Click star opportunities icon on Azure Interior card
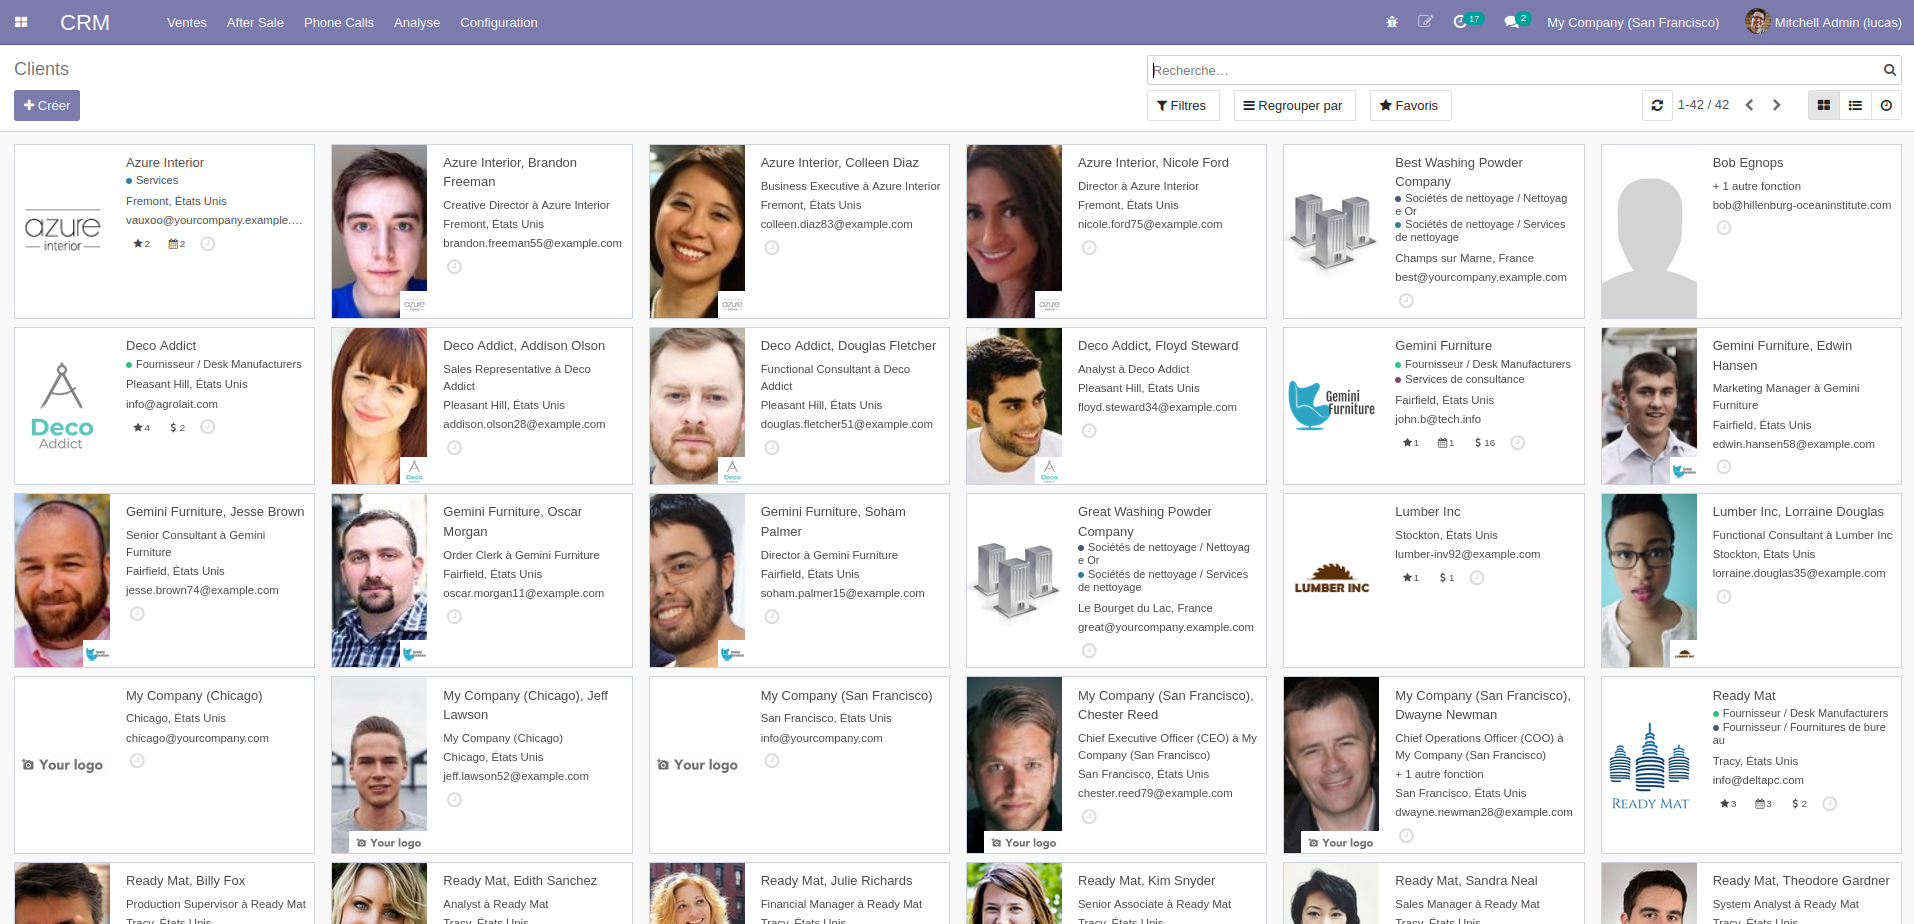The width and height of the screenshot is (1914, 924). [141, 244]
